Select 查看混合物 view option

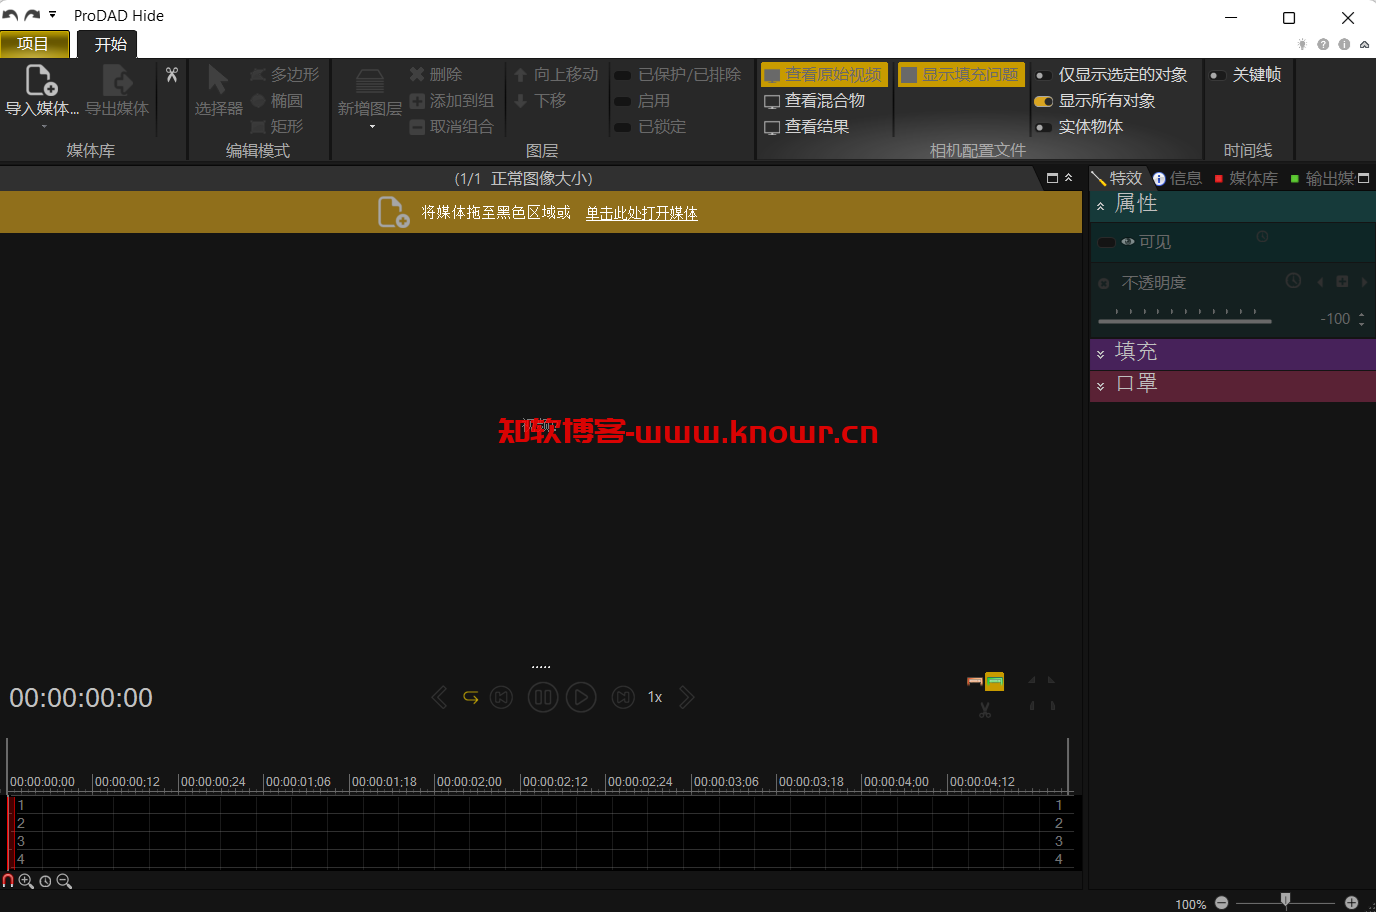[814, 101]
